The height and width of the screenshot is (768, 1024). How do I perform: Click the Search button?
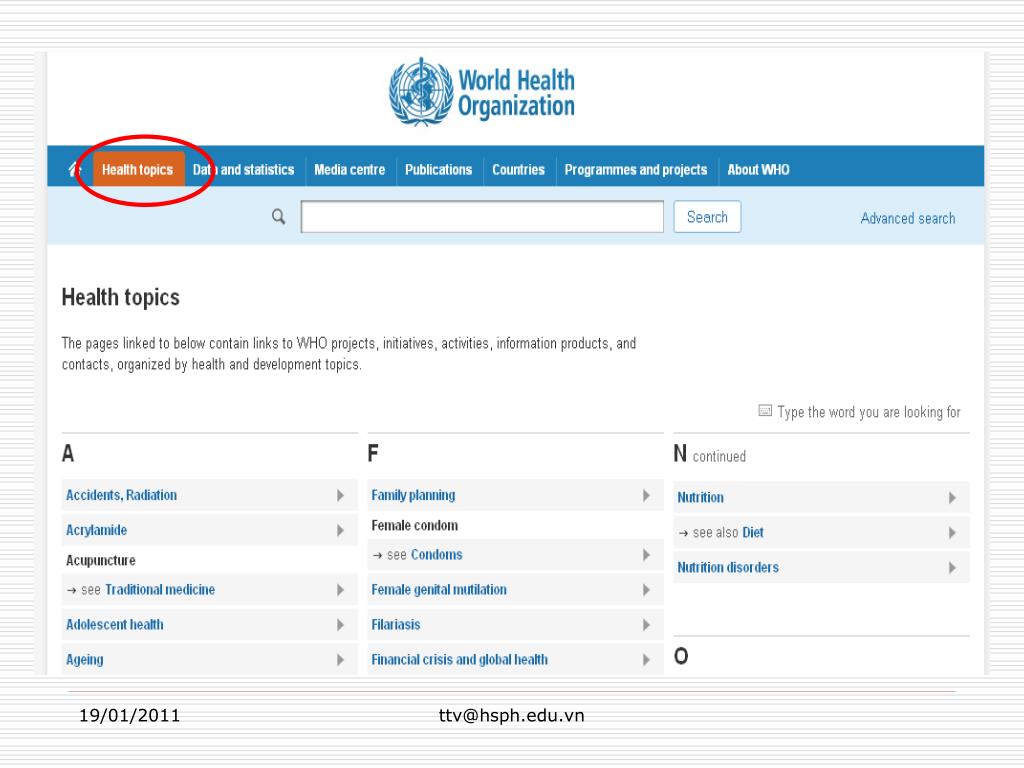(x=707, y=217)
